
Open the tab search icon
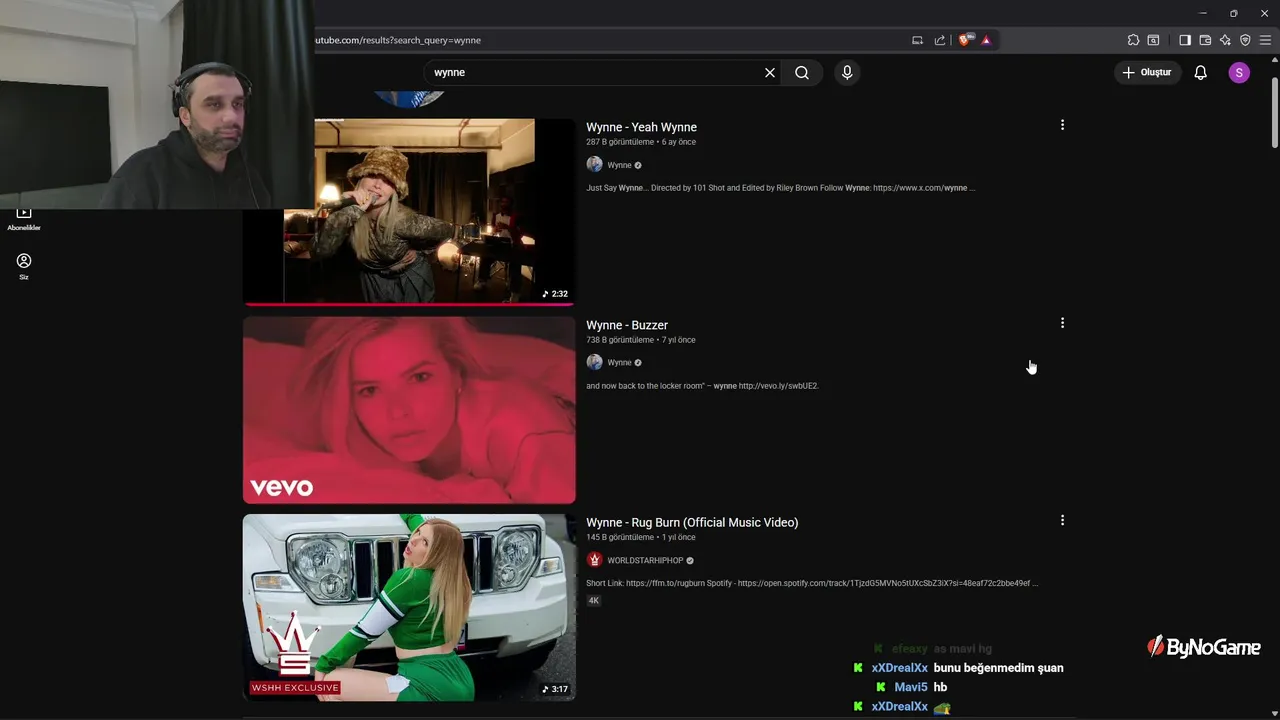click(1153, 40)
